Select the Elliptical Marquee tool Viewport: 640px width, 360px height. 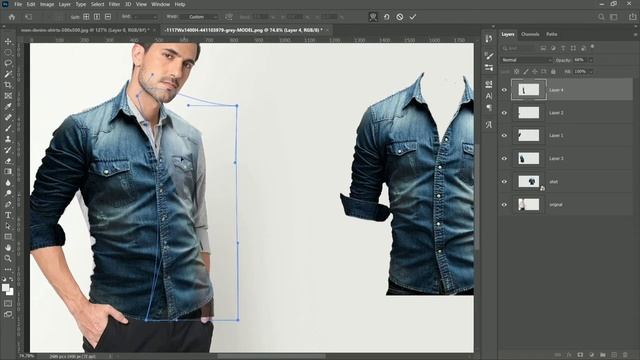[x=8, y=53]
